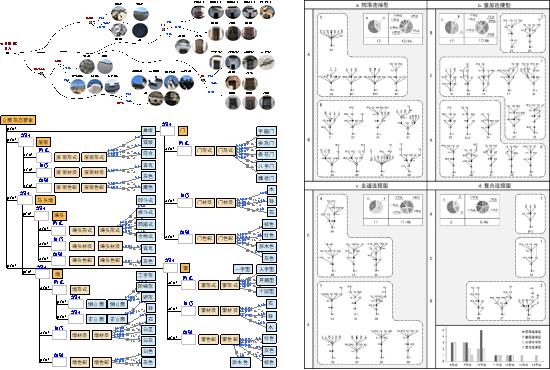The width and height of the screenshot is (550, 370).
Task: Click bar chart below section d
Action: [491, 346]
